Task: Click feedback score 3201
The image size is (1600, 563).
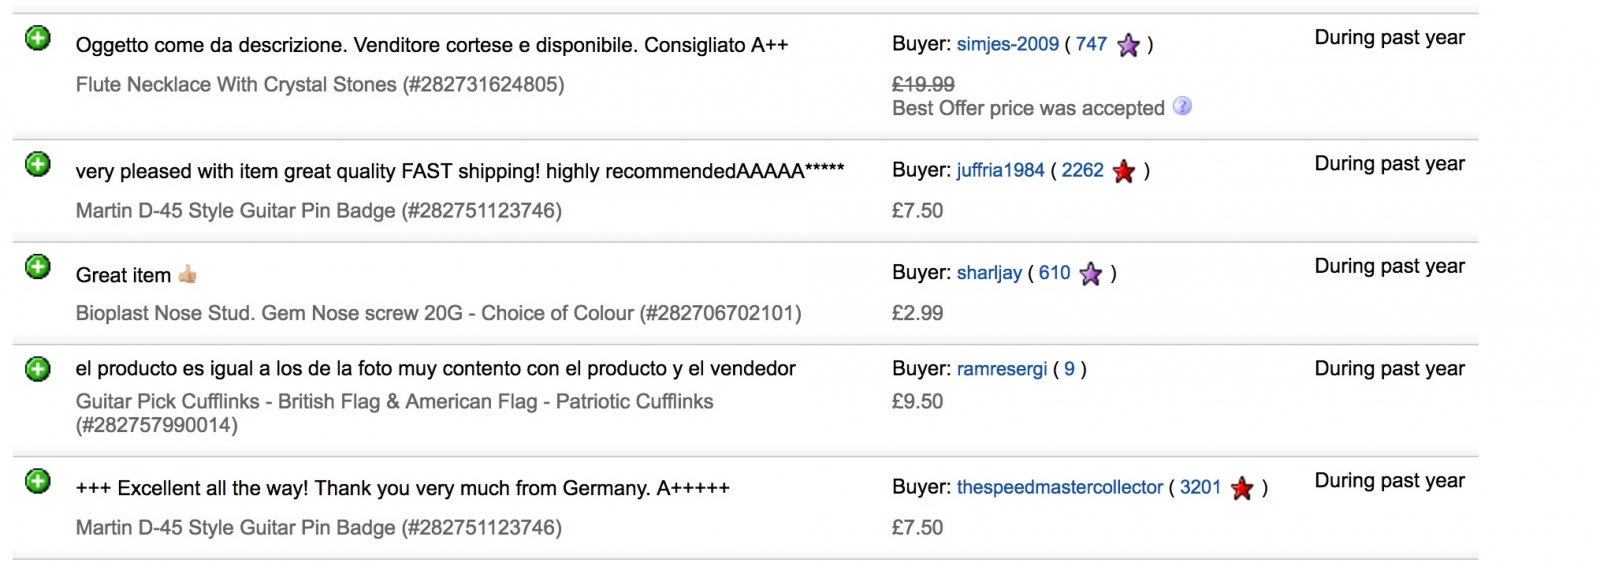Action: [x=1200, y=487]
